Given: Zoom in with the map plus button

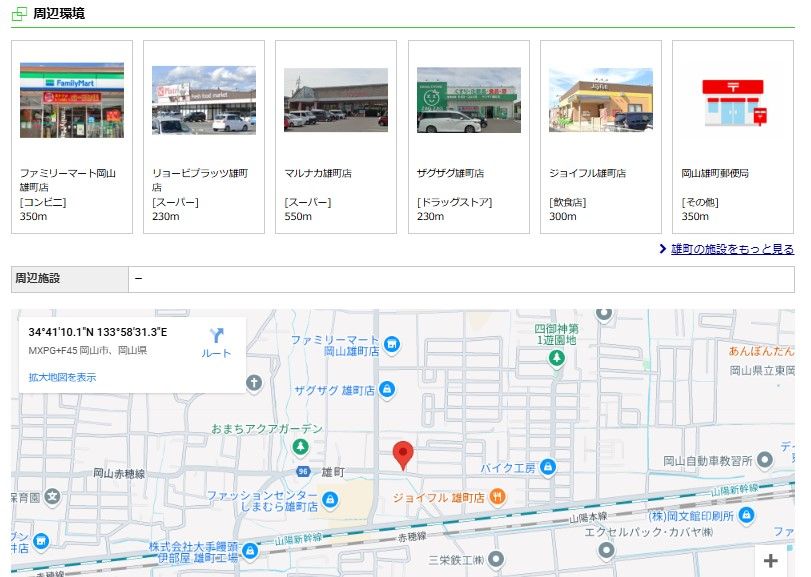Looking at the screenshot, I should click(x=771, y=560).
